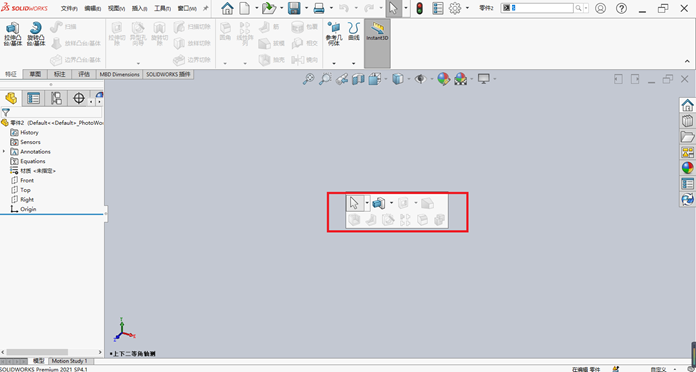
Task: Click Zoom to Area magnifier icon
Action: pyautogui.click(x=325, y=79)
